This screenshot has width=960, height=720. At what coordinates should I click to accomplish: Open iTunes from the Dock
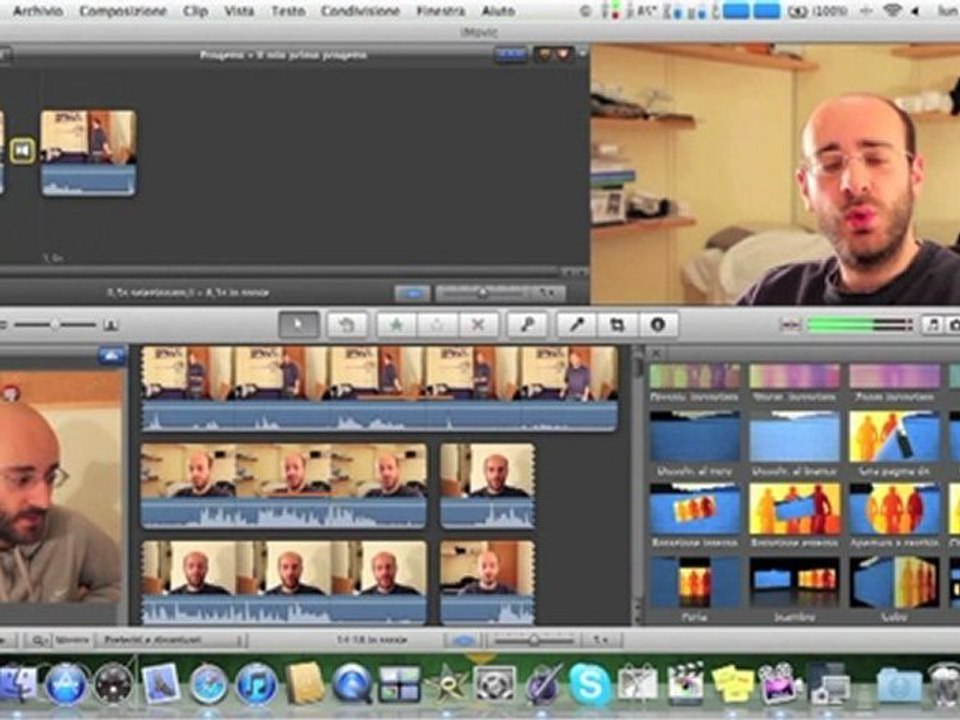pos(256,684)
